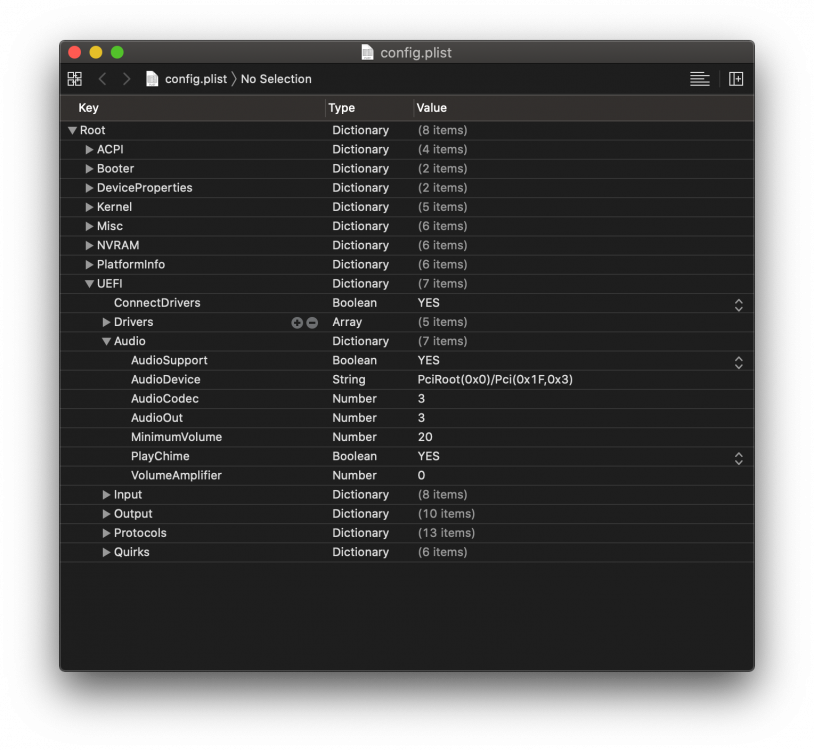Select the VolumeAmplifier key
Viewport: 814px width, 750px height.
pyautogui.click(x=176, y=475)
